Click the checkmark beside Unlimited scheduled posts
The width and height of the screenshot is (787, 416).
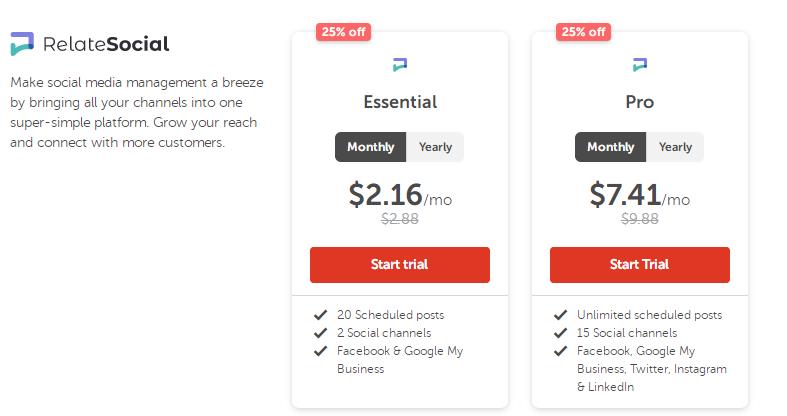tap(560, 315)
